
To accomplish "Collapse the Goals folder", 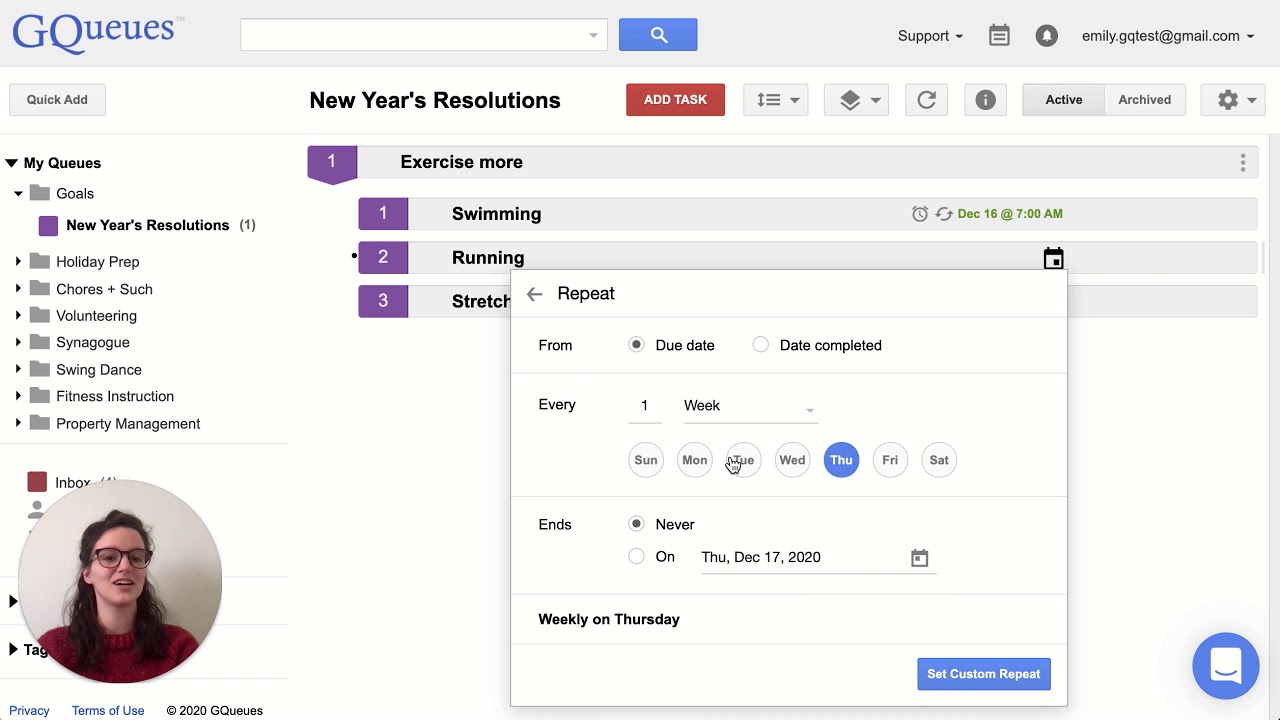I will point(18,194).
